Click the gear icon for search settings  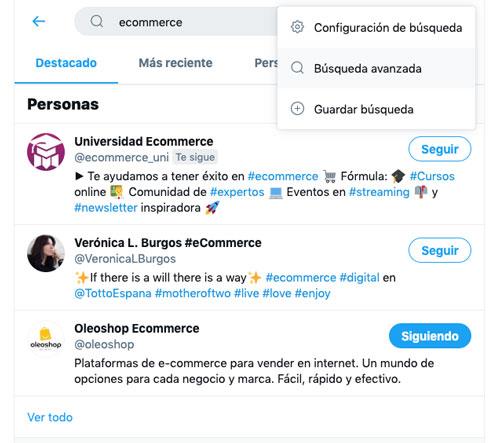coord(297,27)
